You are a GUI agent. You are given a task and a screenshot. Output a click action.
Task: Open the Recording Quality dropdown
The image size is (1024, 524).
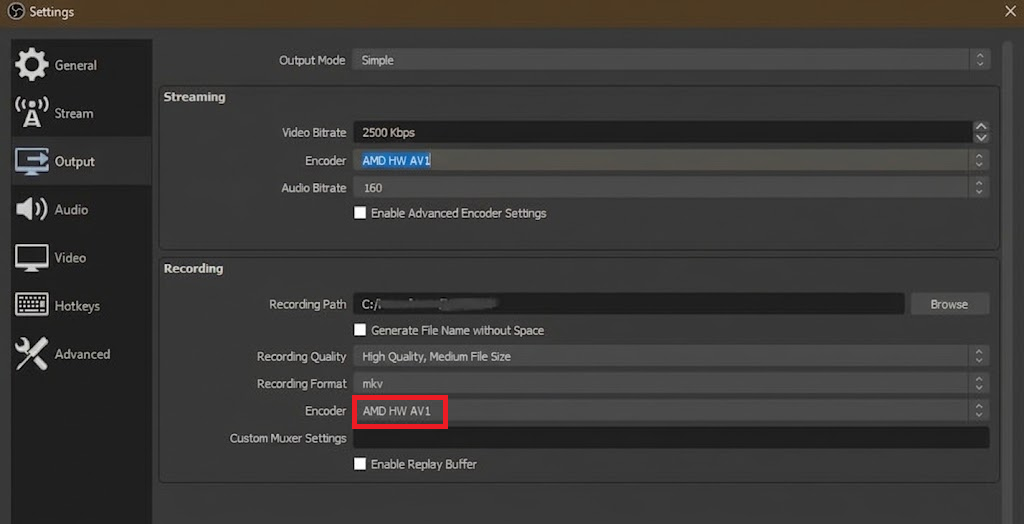(671, 356)
